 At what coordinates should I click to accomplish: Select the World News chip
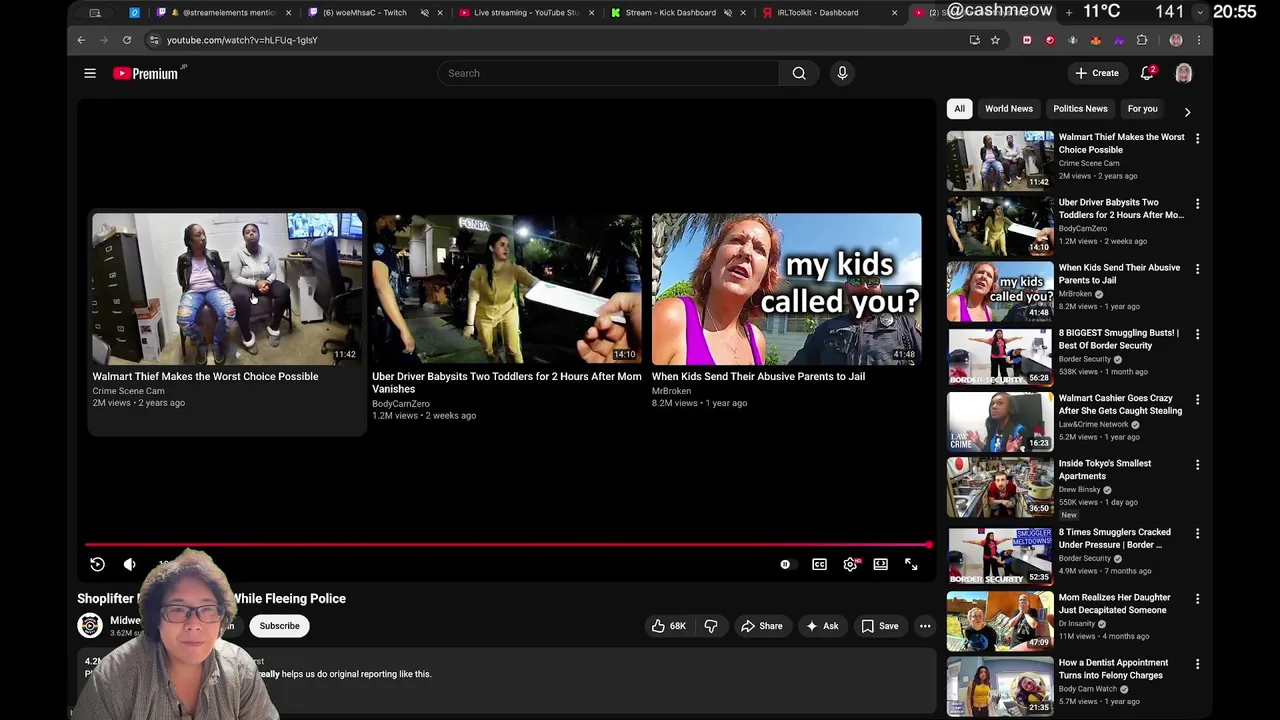coord(1008,109)
